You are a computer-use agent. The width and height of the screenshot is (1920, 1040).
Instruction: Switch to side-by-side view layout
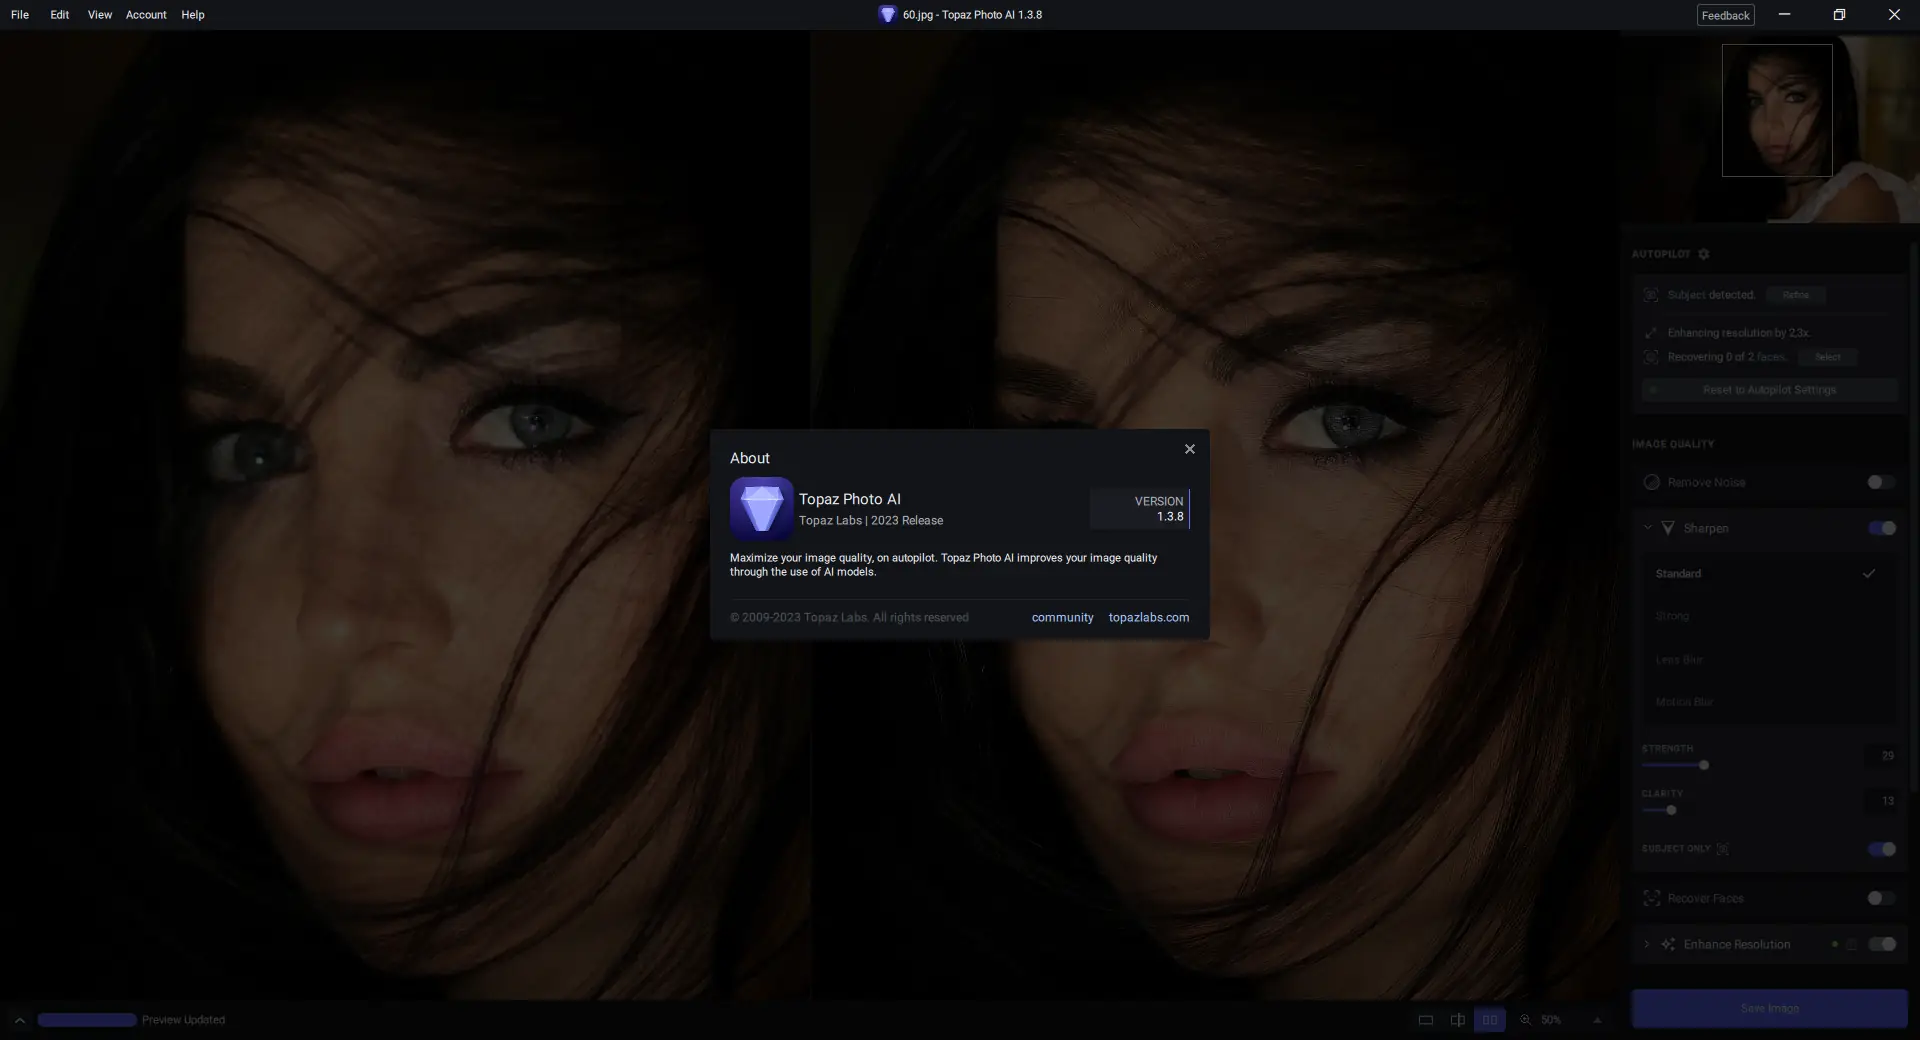coord(1490,1020)
